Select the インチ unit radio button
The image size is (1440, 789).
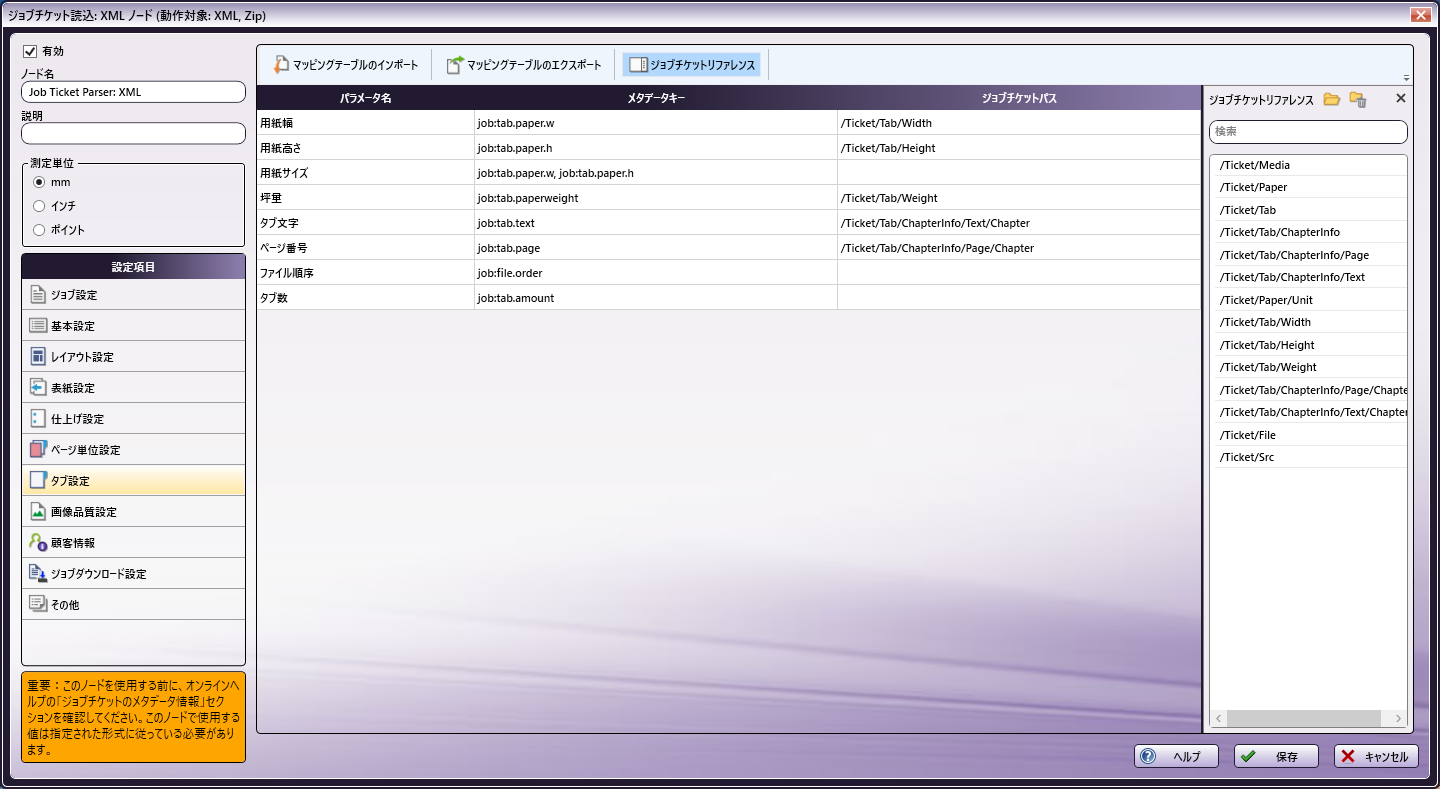39,206
